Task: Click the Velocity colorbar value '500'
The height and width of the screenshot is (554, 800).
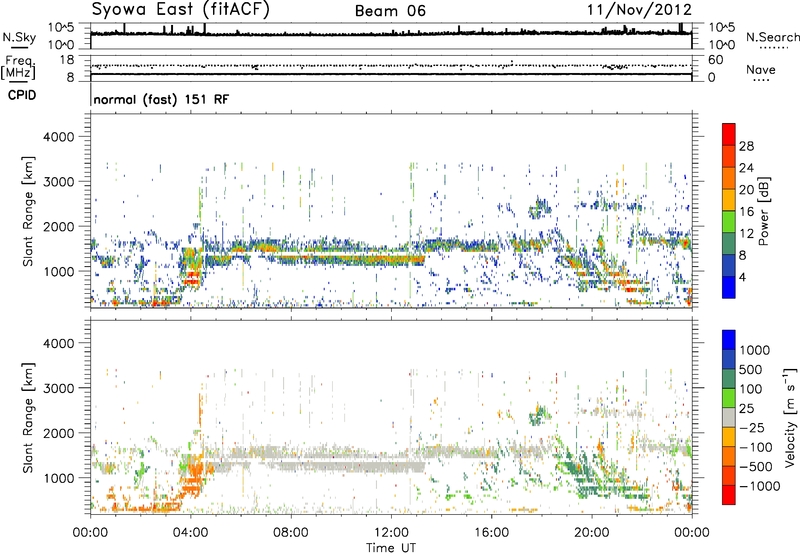Action: pyautogui.click(x=751, y=369)
